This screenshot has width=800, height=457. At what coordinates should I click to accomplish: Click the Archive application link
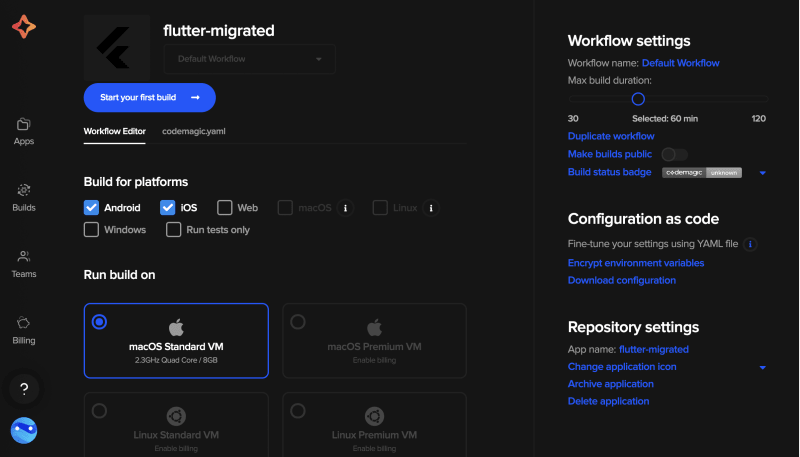(x=610, y=384)
